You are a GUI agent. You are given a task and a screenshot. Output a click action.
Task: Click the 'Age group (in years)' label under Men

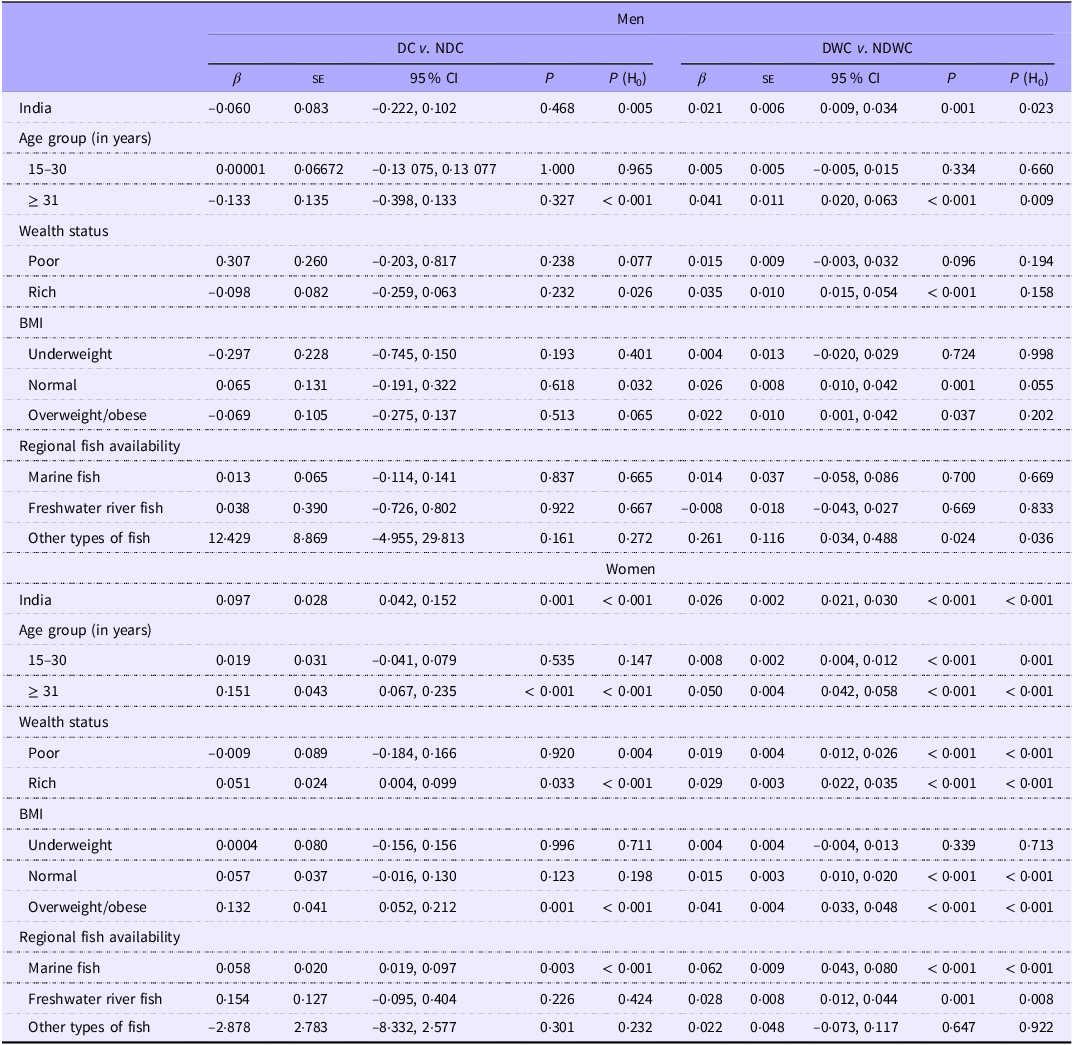pyautogui.click(x=85, y=138)
